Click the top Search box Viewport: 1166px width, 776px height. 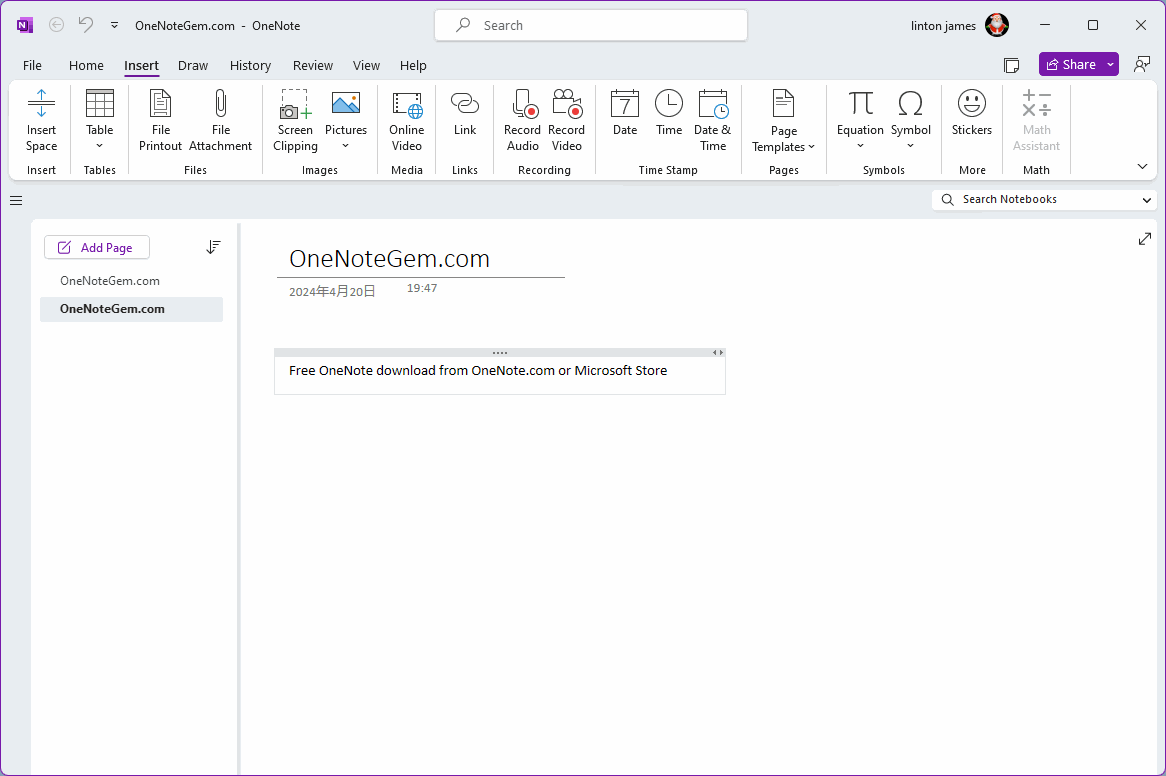[591, 25]
